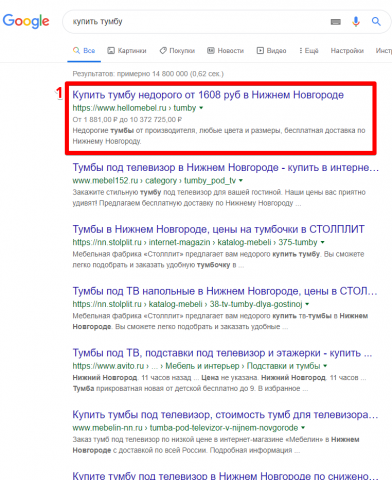This screenshot has width=392, height=480.
Task: Switch to the 'Картинки' tab
Action: pyautogui.click(x=127, y=51)
